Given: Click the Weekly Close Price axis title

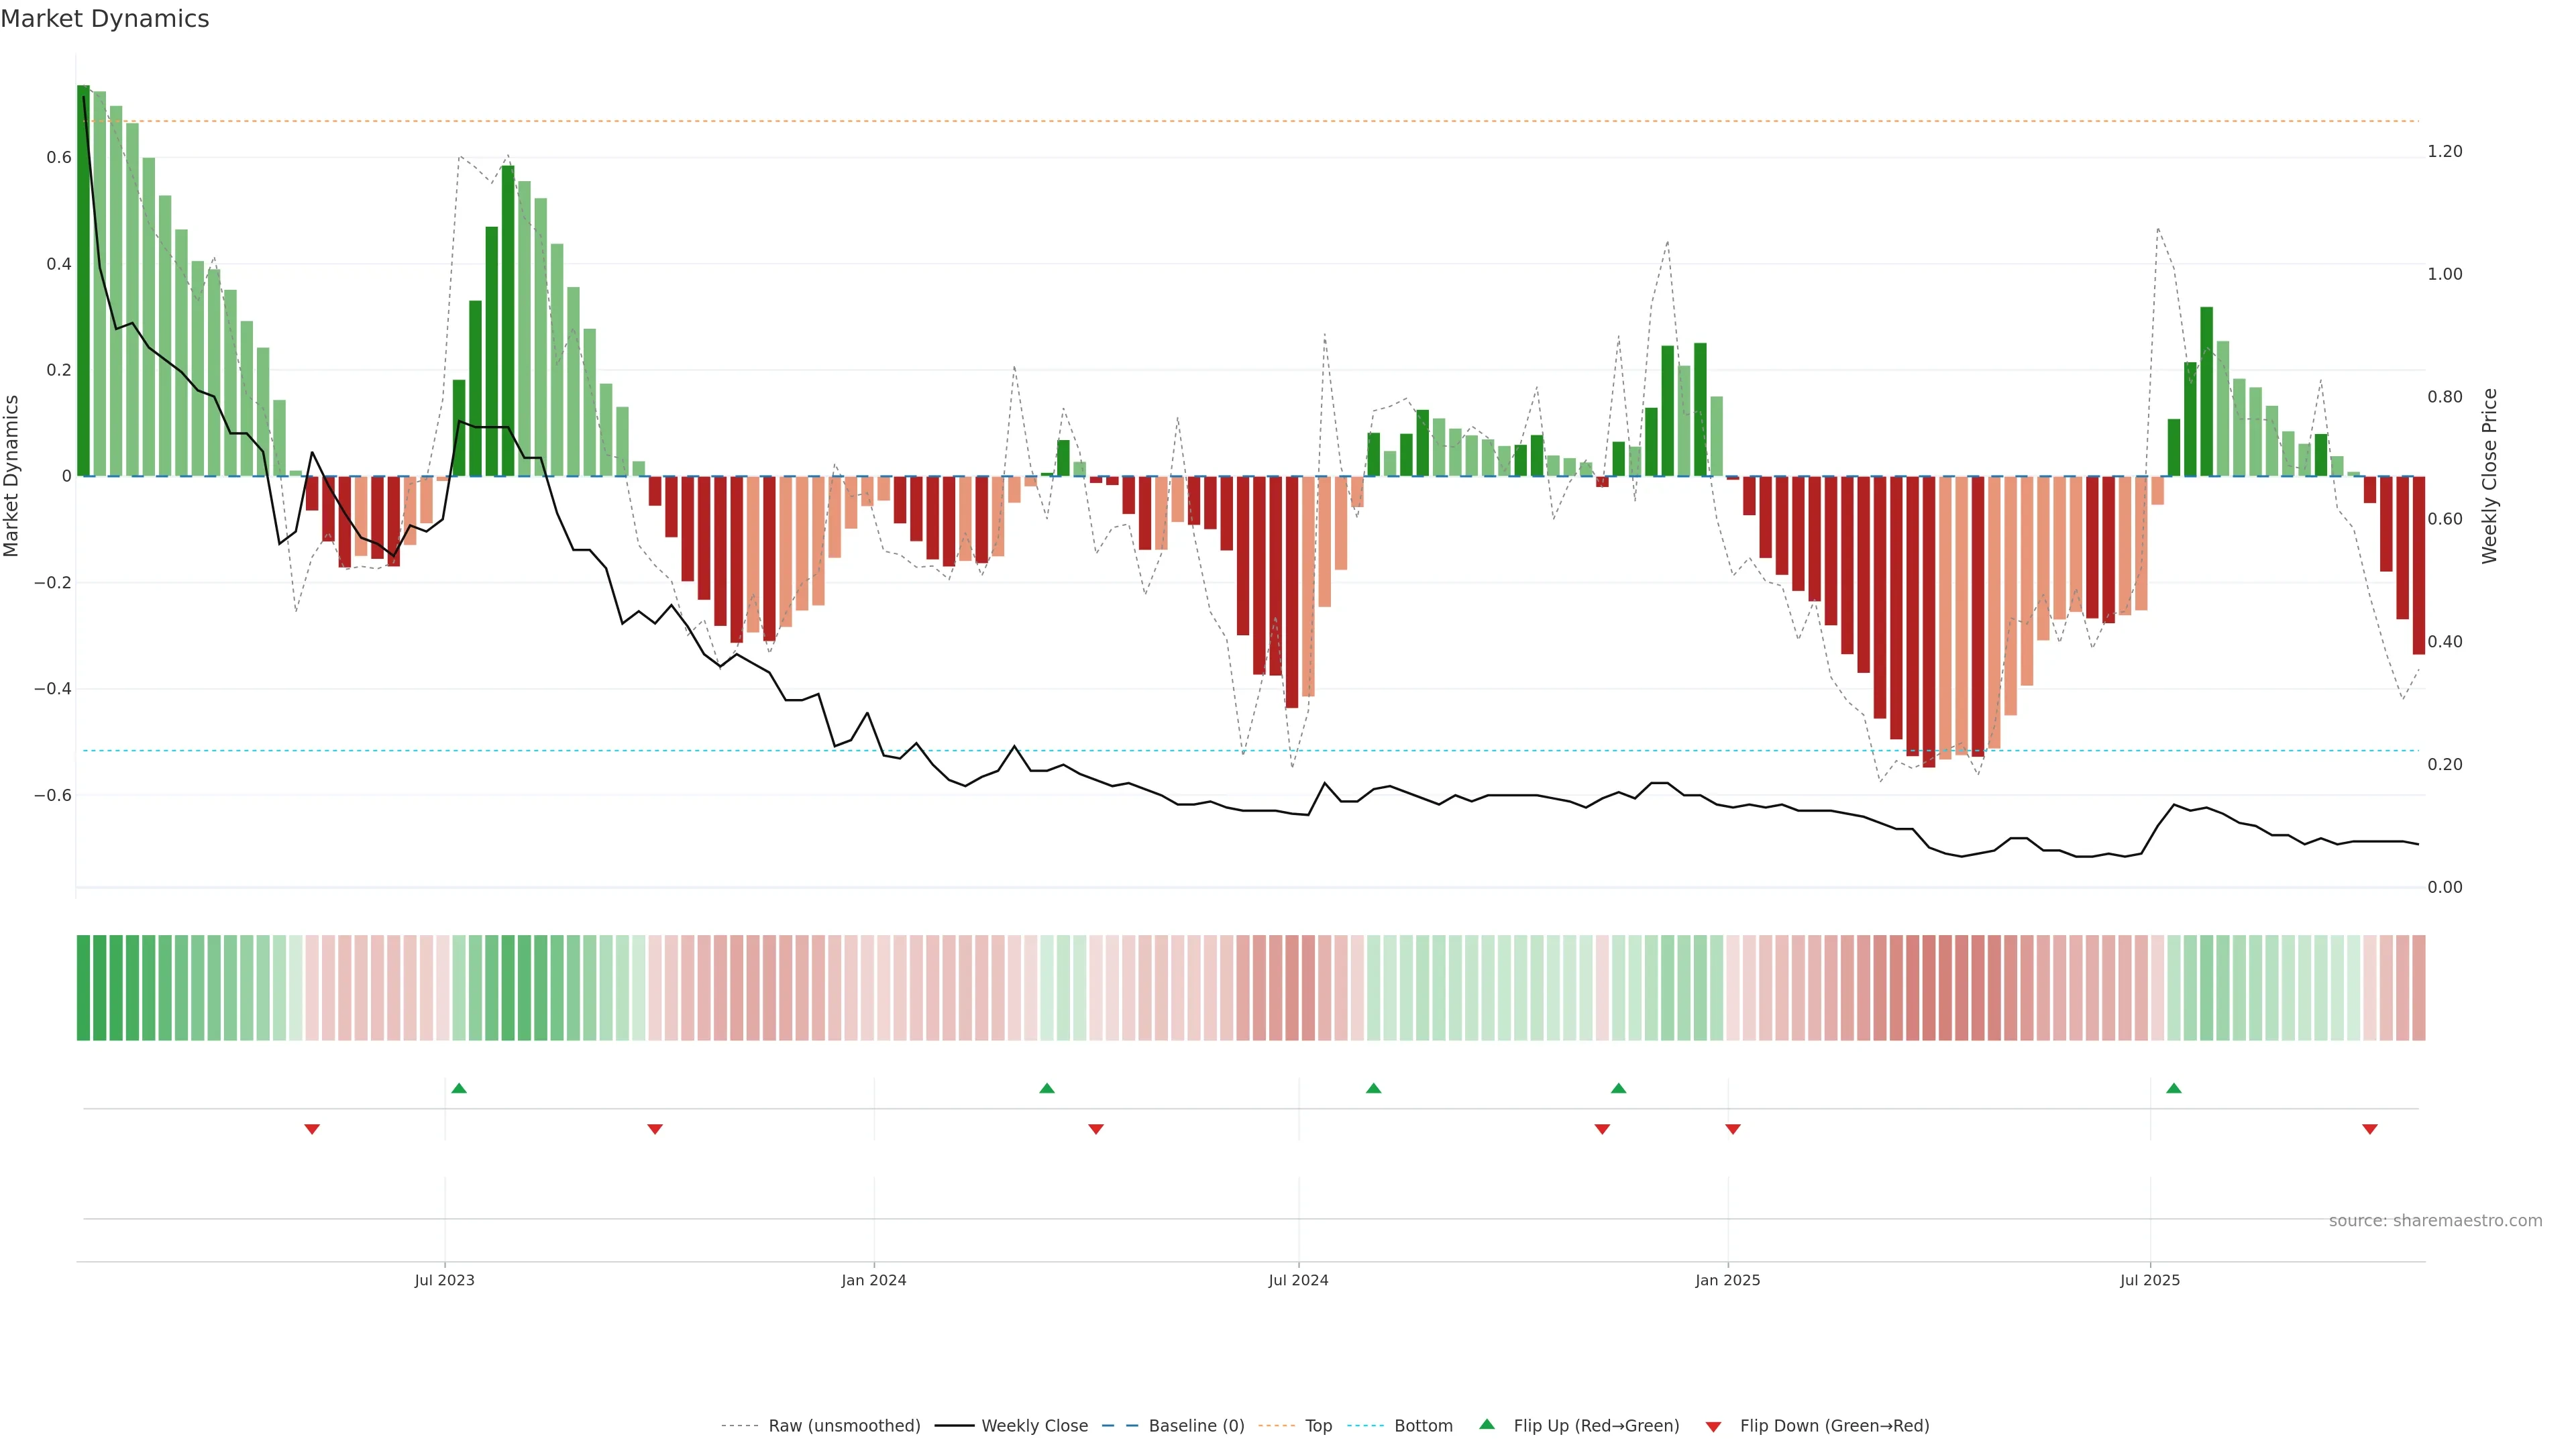Looking at the screenshot, I should (x=2489, y=476).
